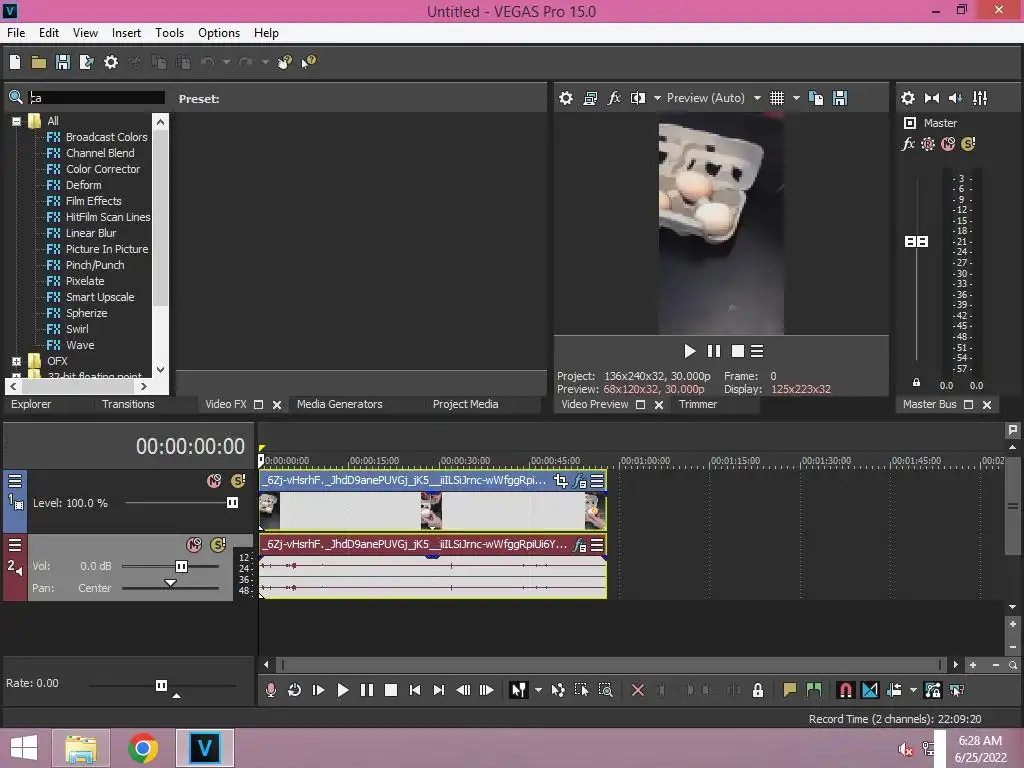Image resolution: width=1024 pixels, height=768 pixels.
Task: Copy preview snapshot to clipboard
Action: click(816, 98)
